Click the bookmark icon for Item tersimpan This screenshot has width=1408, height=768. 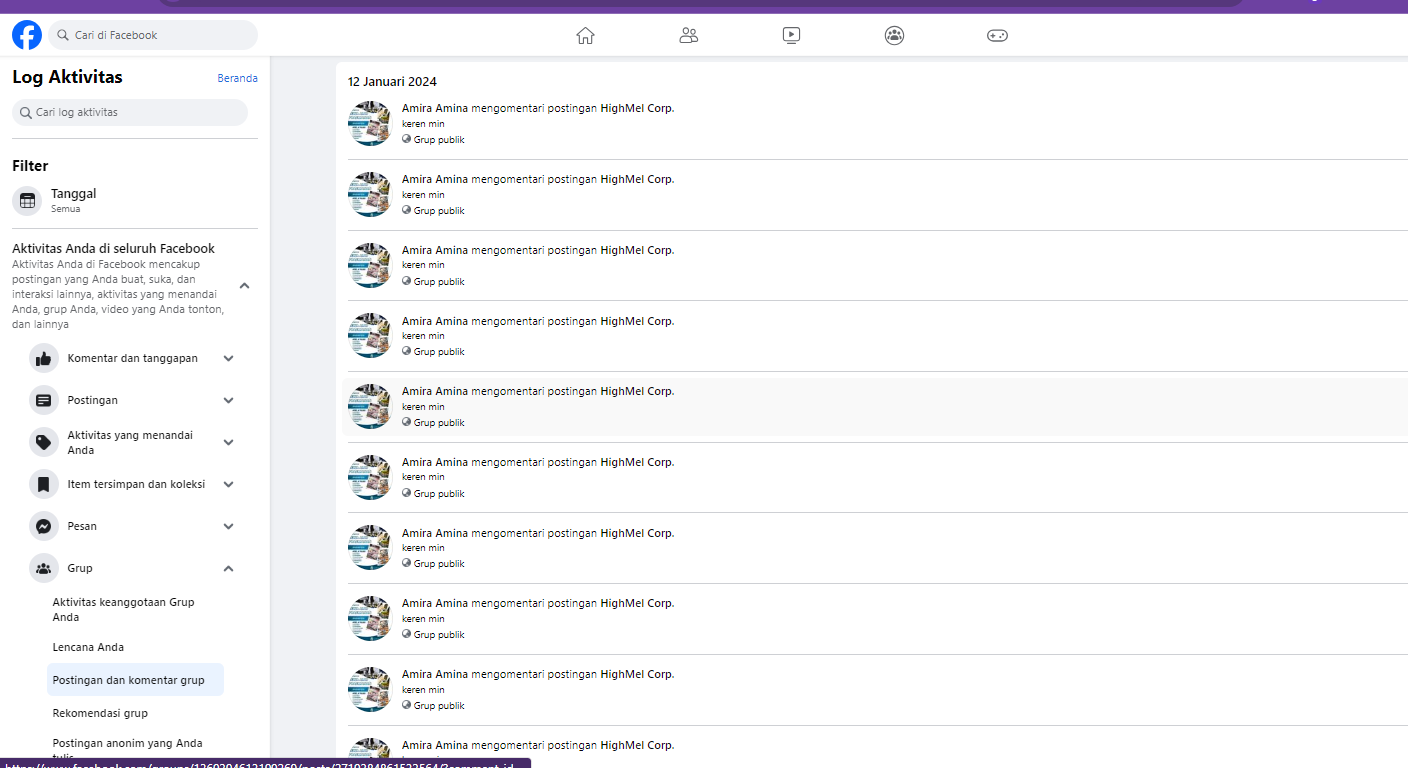click(x=44, y=484)
